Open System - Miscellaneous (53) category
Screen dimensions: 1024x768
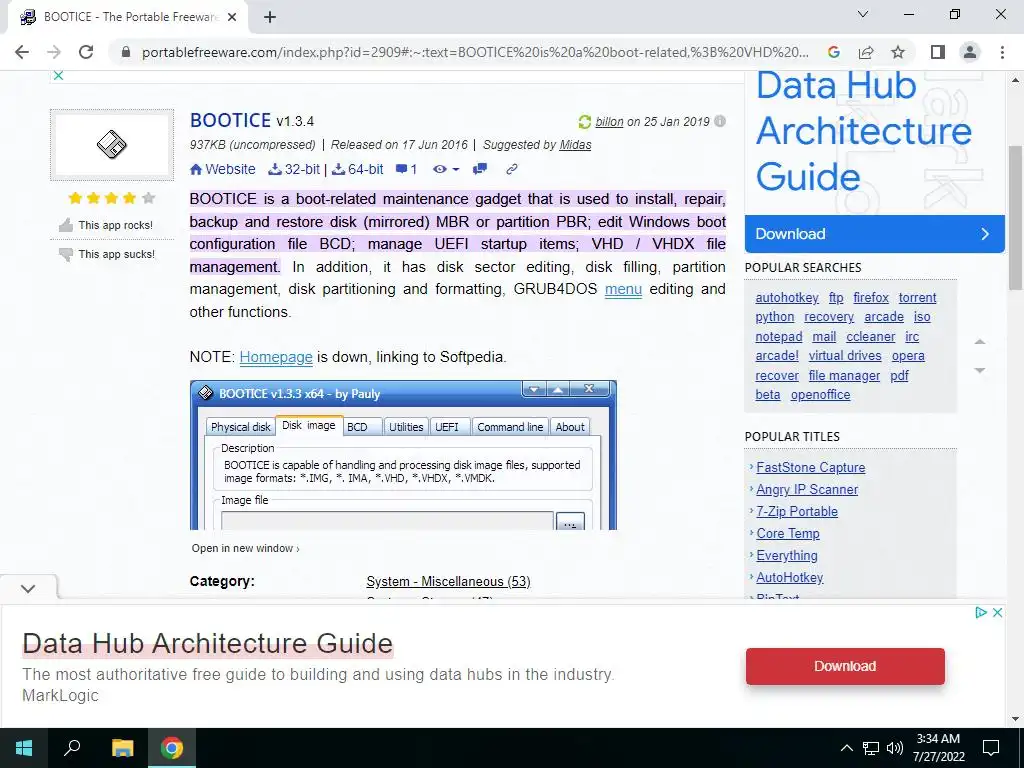pos(448,581)
